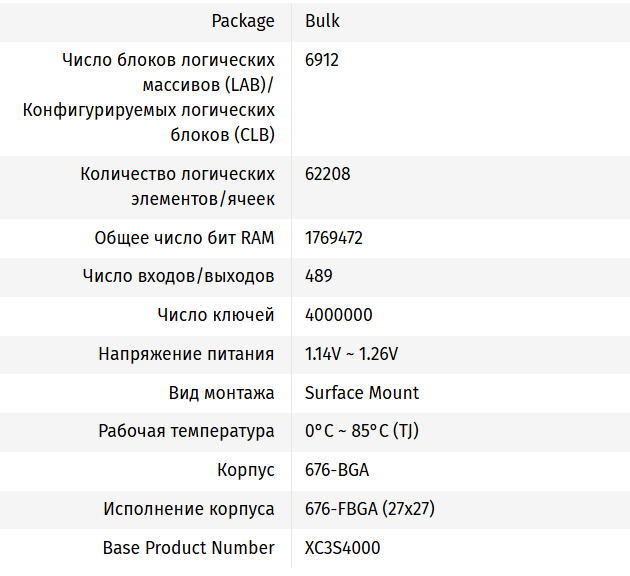630x576 pixels.
Task: Click the "XC3S4000" base product number
Action: 342,548
